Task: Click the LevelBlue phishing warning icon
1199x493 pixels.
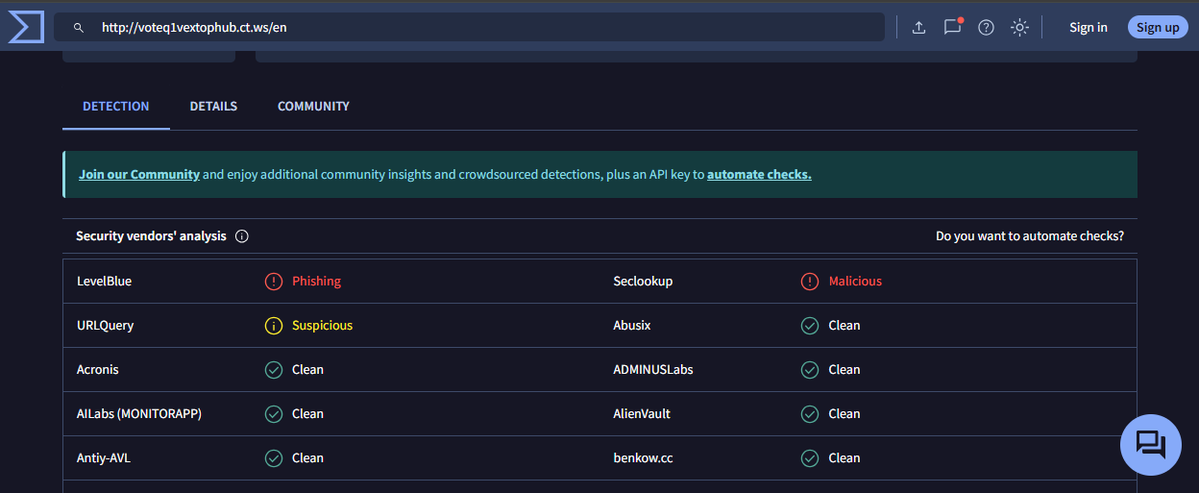Action: click(274, 281)
